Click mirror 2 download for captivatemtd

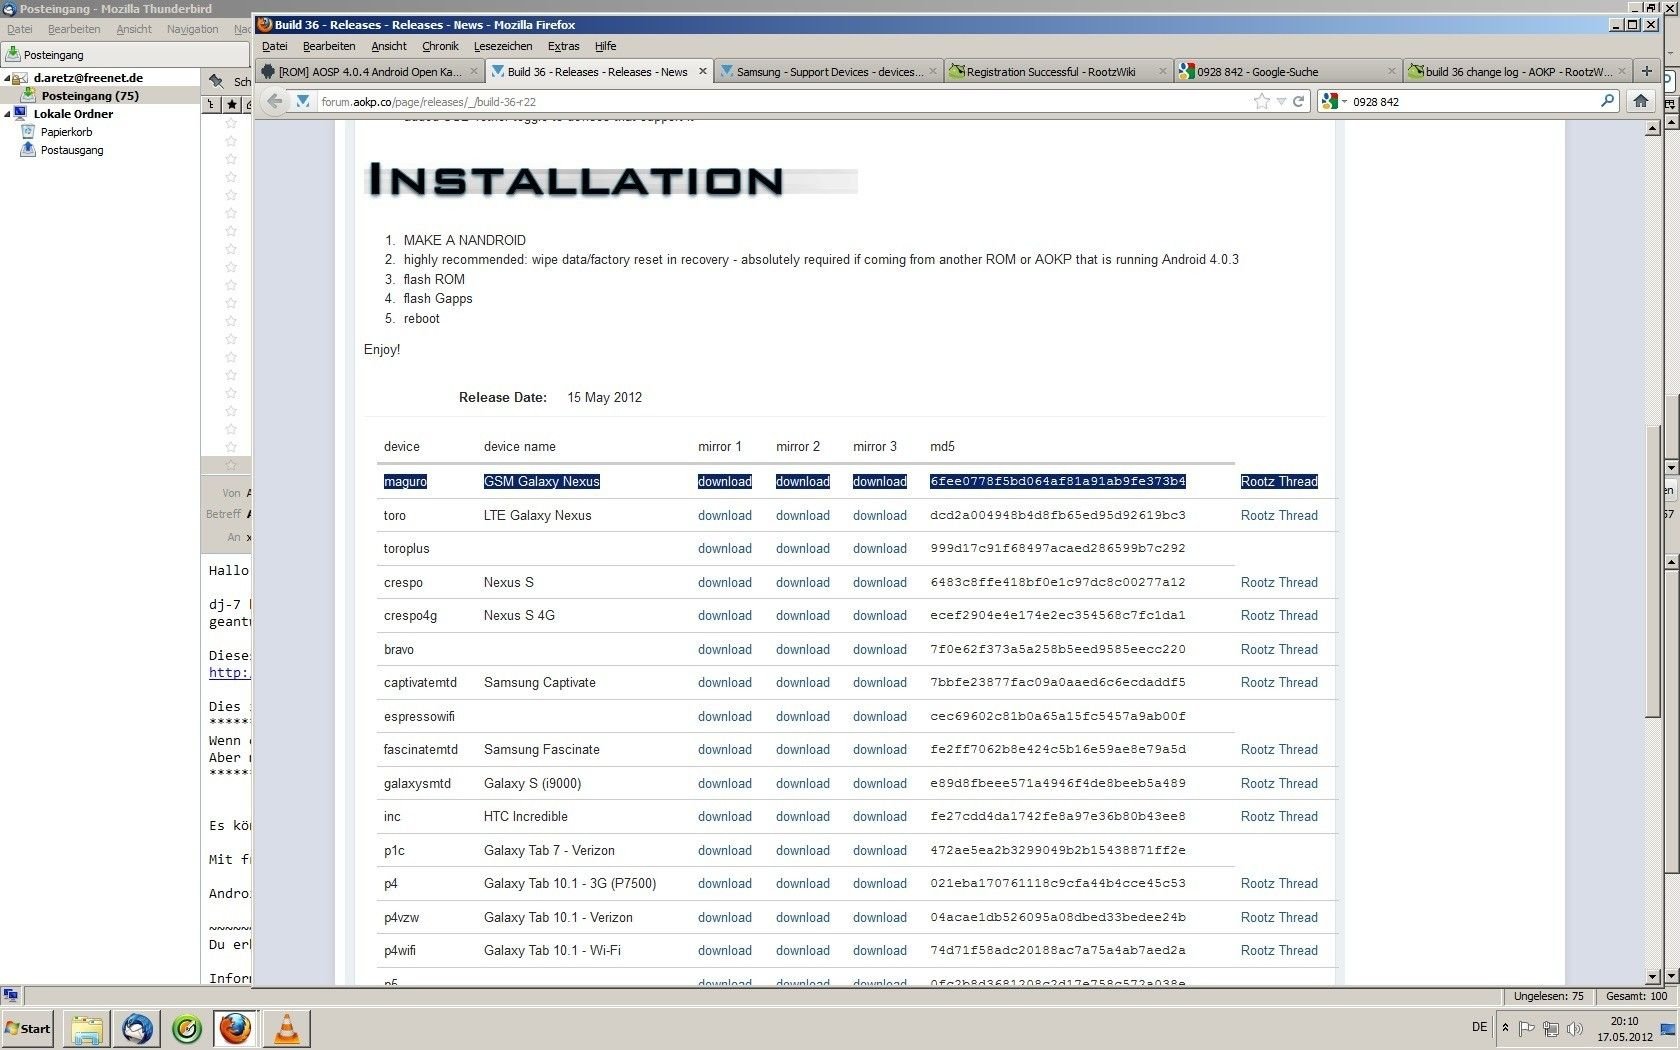point(803,682)
